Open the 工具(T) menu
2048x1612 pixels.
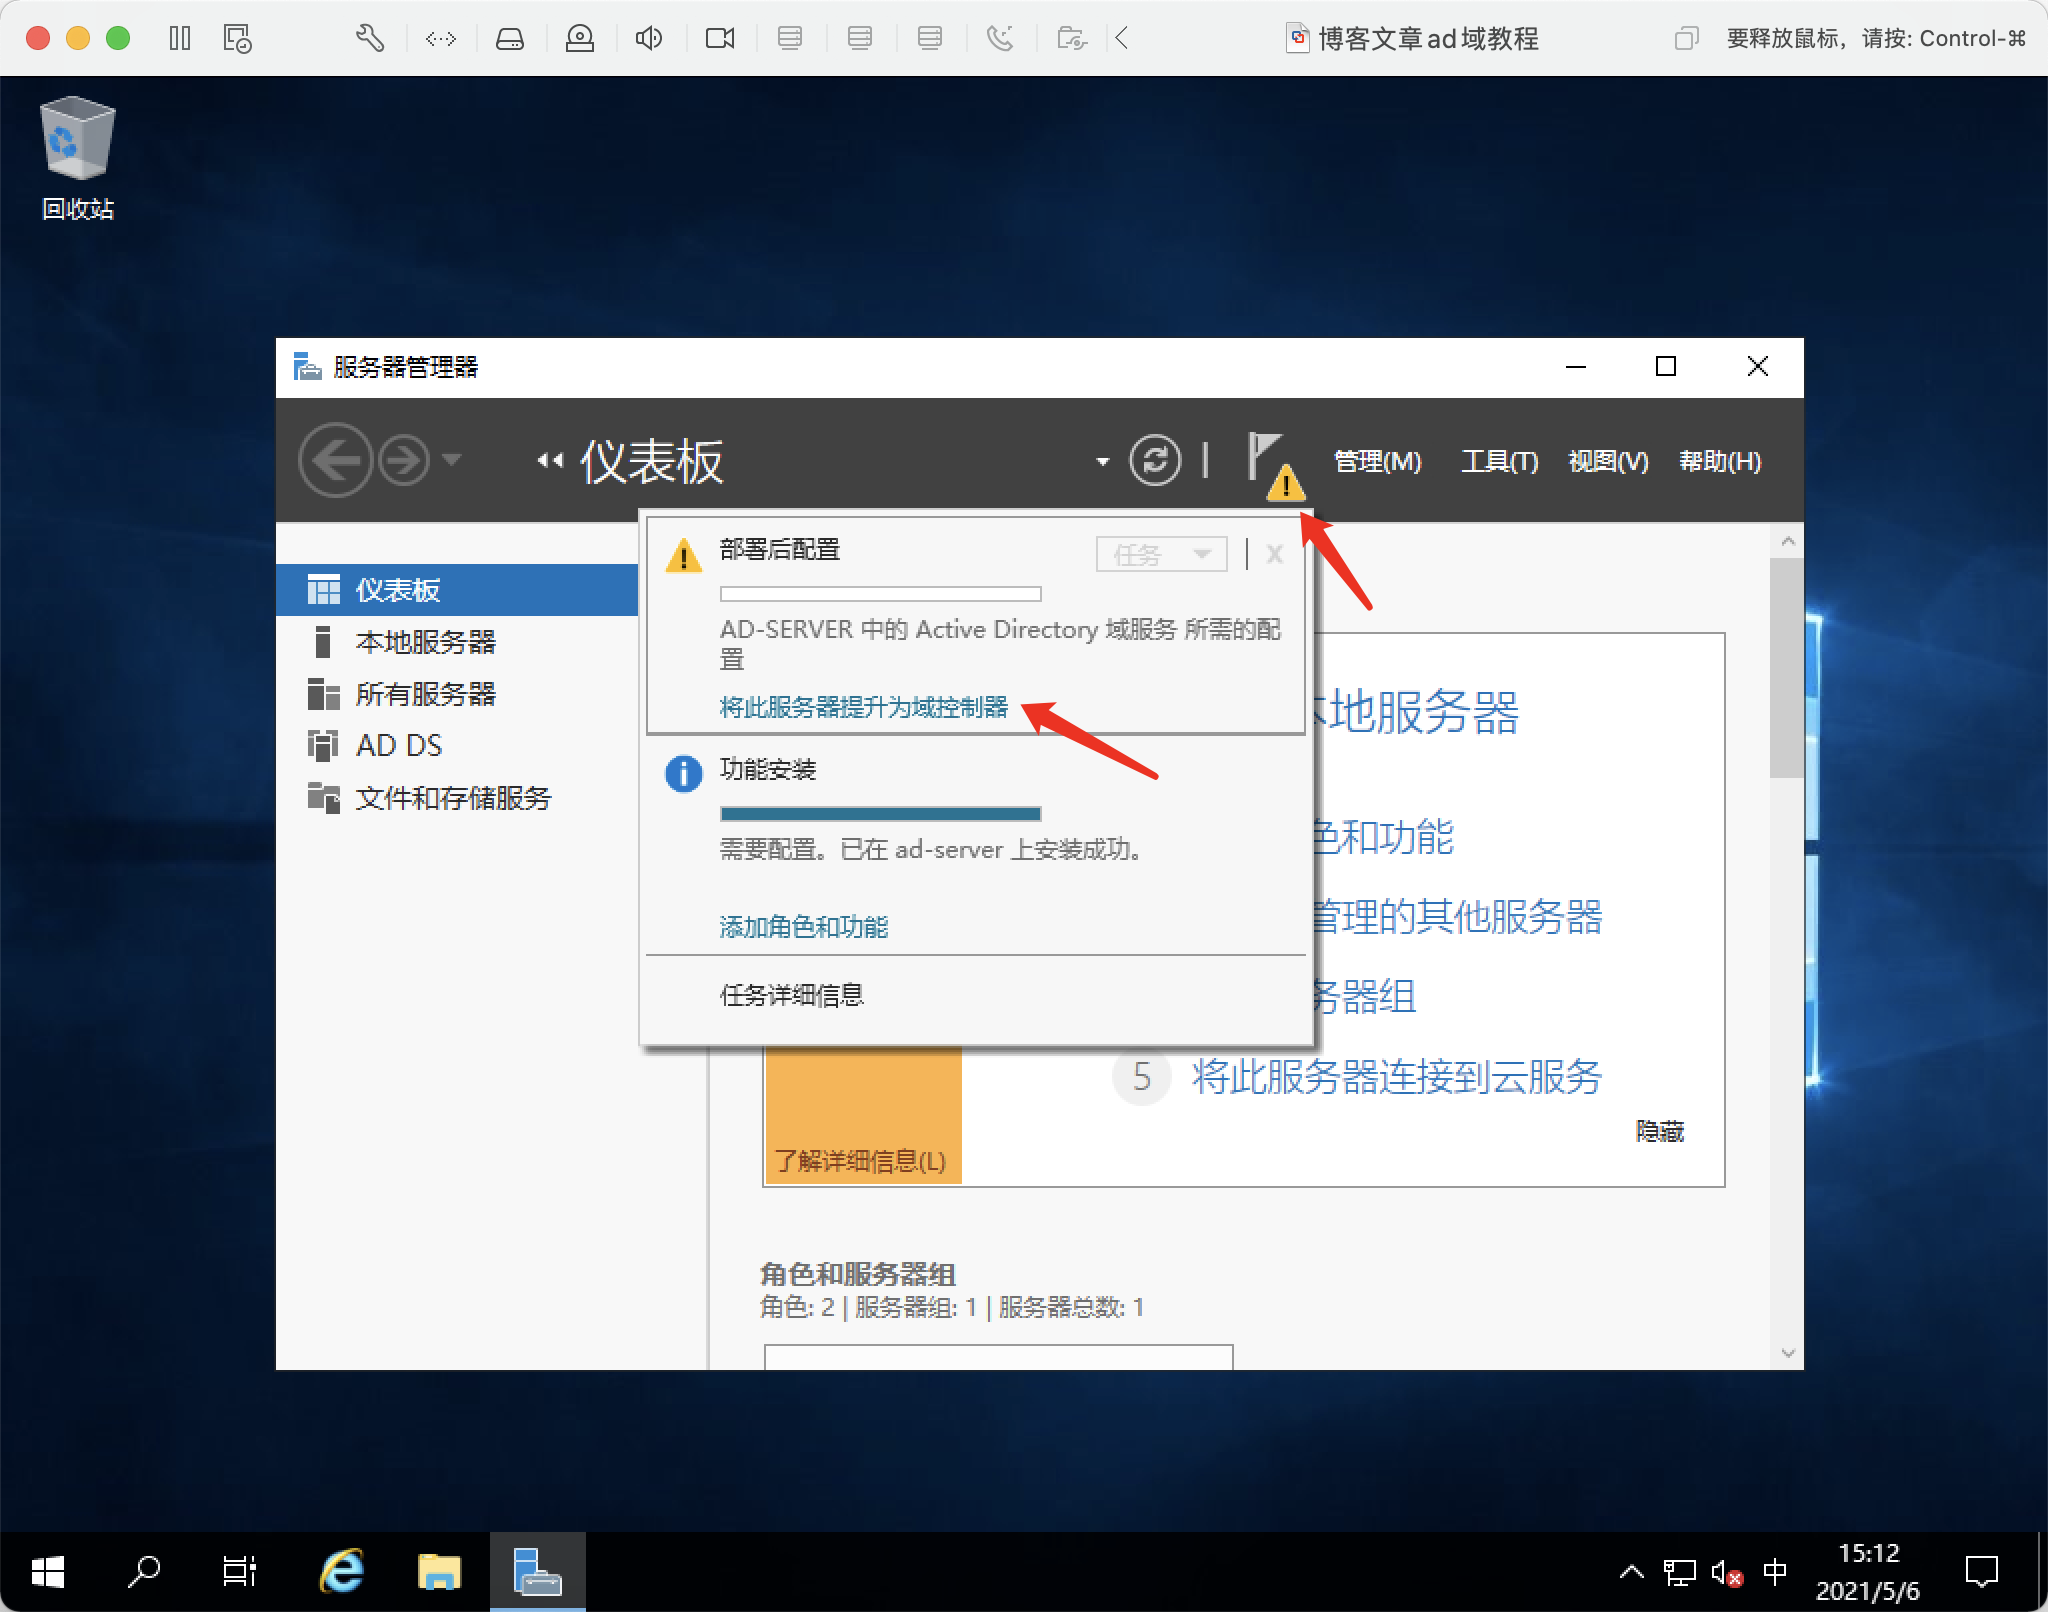[1499, 461]
